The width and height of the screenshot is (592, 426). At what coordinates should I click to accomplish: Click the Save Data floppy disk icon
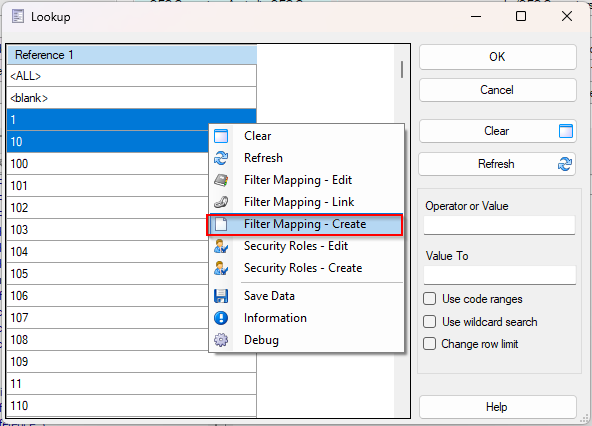[x=221, y=296]
